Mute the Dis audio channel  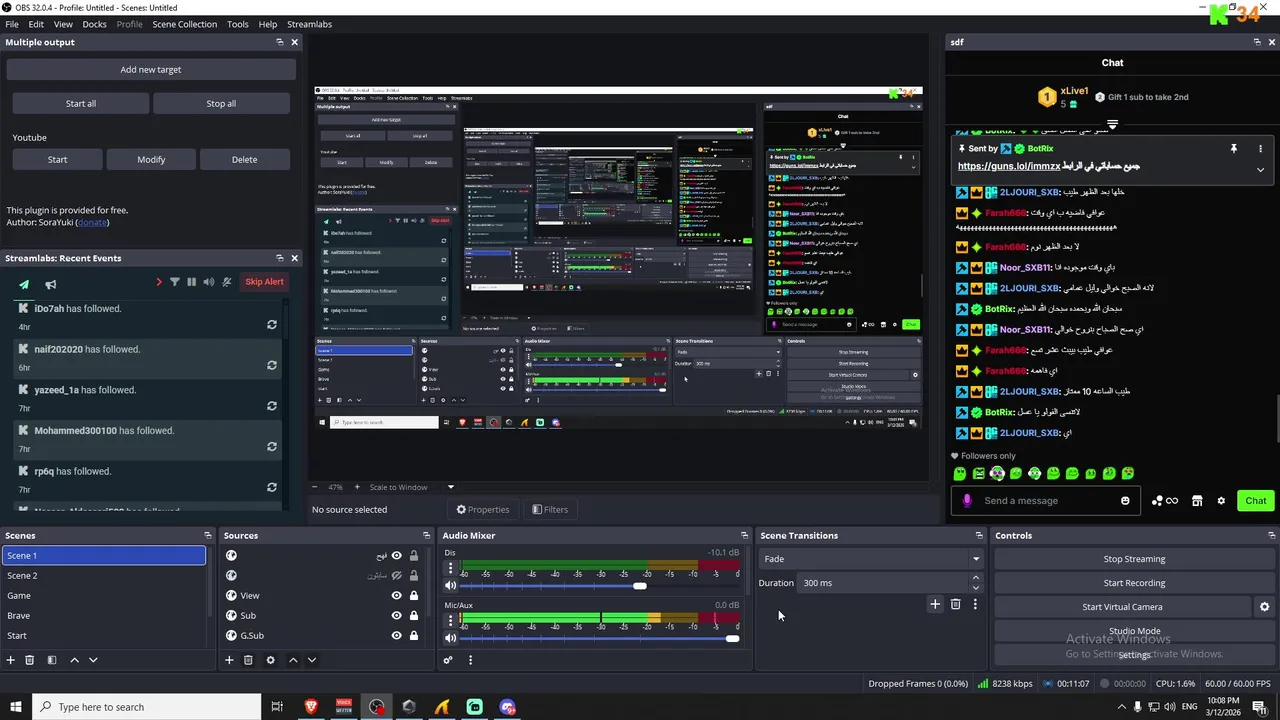coord(450,586)
